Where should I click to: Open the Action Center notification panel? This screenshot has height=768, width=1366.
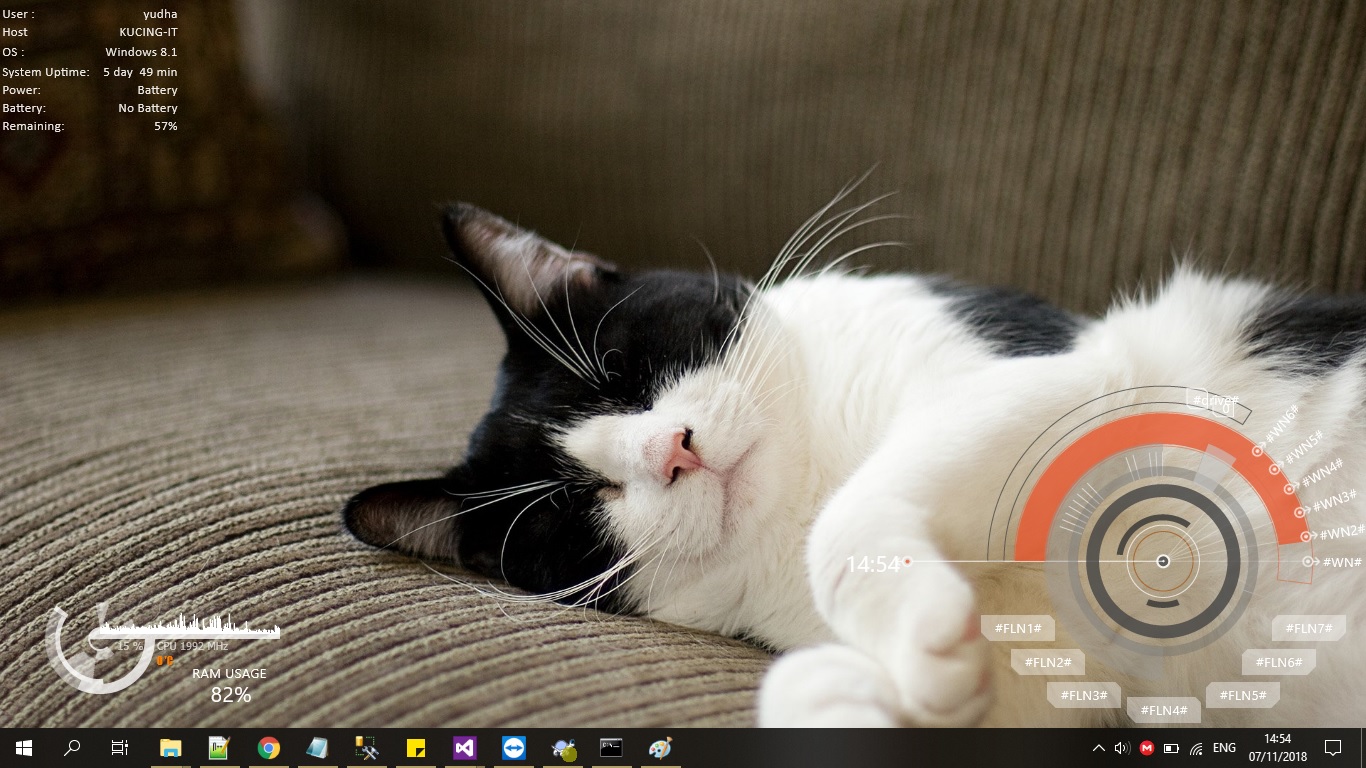[1333, 747]
